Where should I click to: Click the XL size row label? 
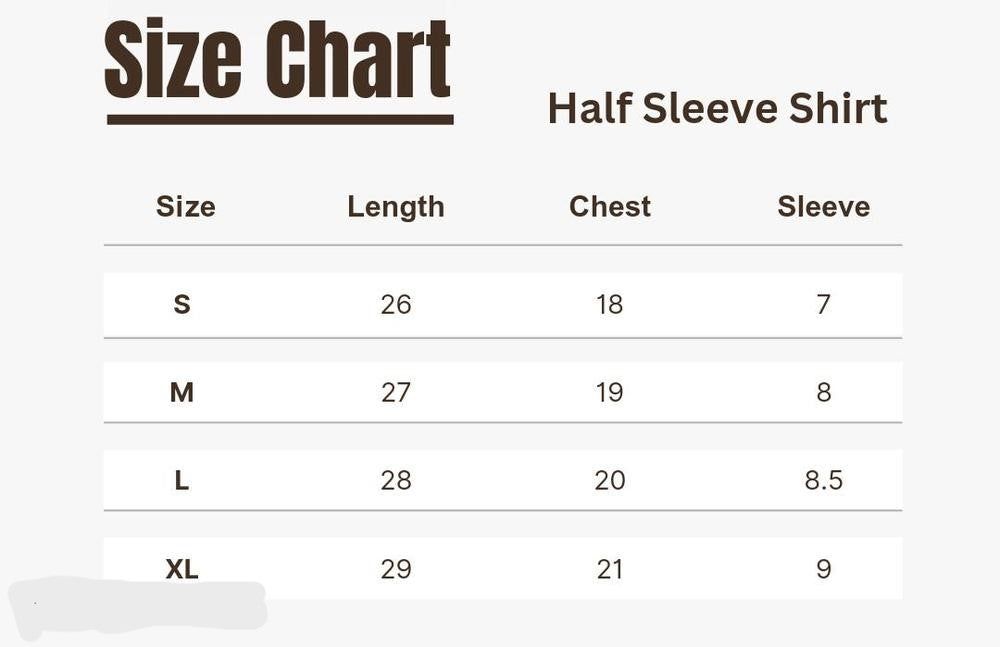tap(182, 569)
